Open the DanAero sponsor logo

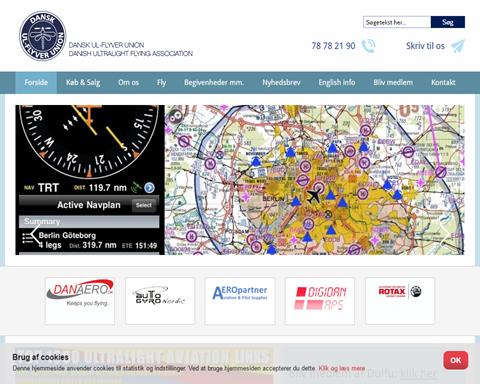(x=80, y=301)
